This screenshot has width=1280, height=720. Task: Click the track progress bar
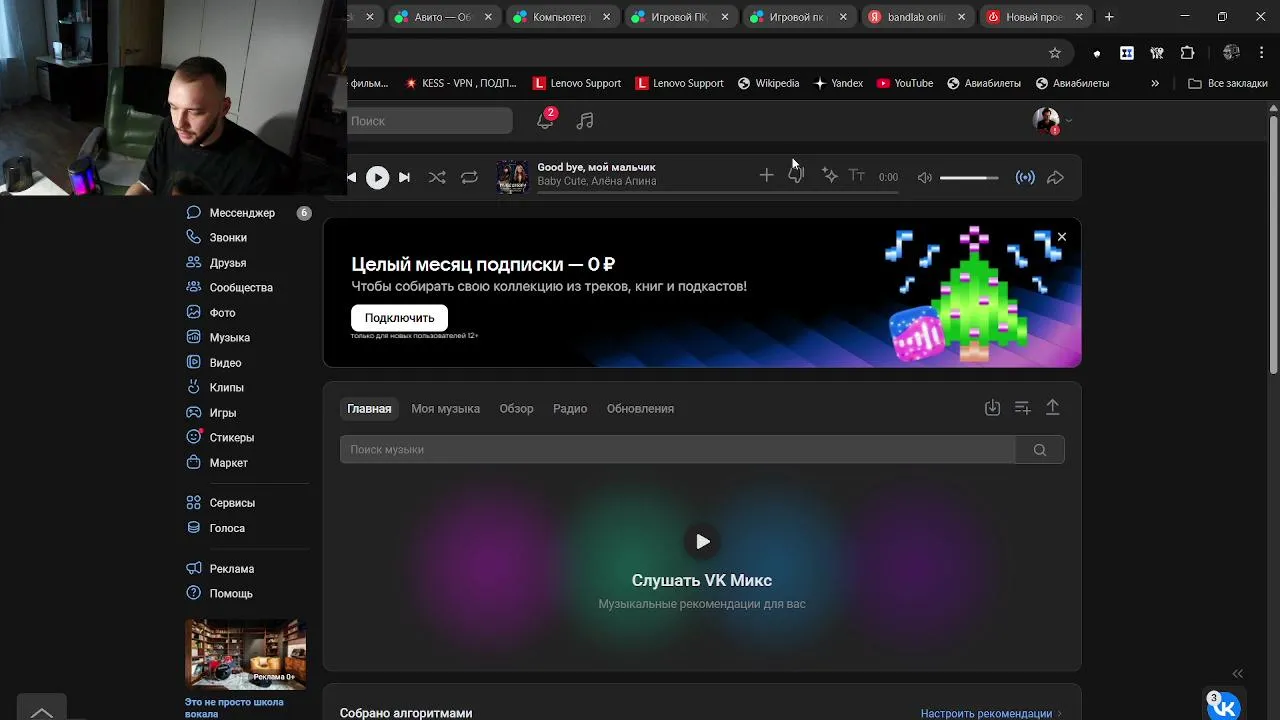[x=717, y=192]
